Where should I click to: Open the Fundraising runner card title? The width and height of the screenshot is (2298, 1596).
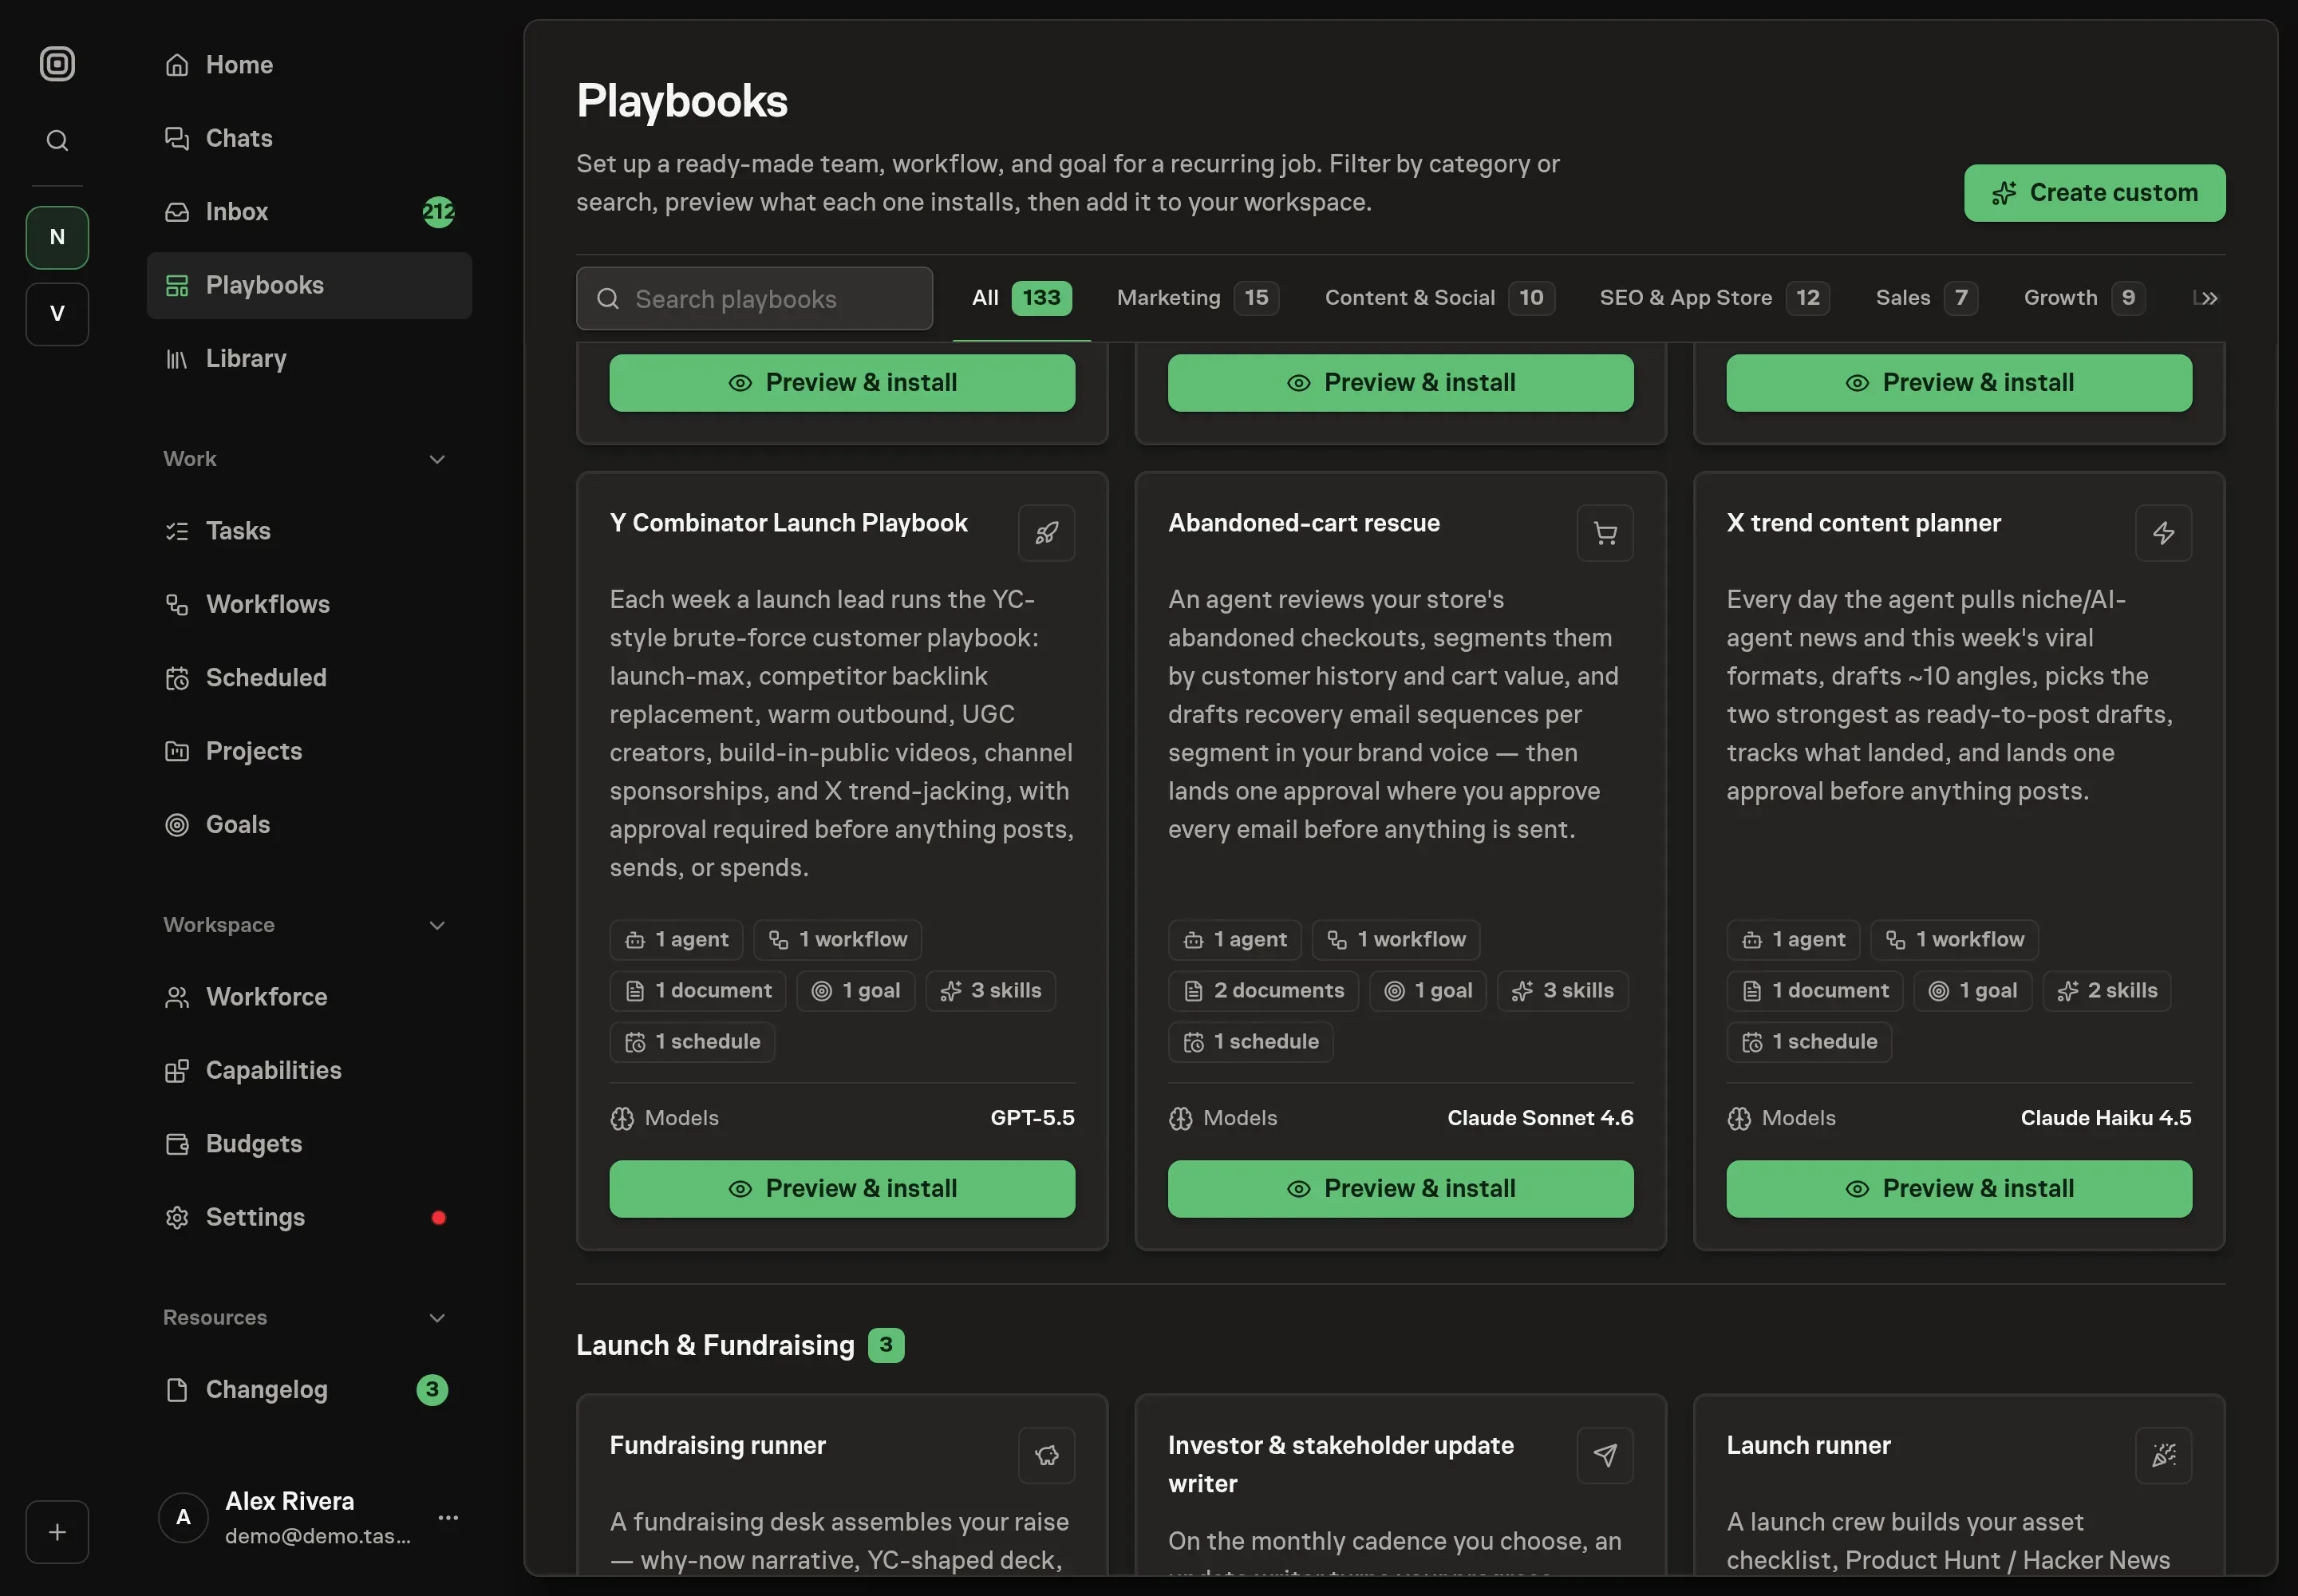[x=717, y=1445]
